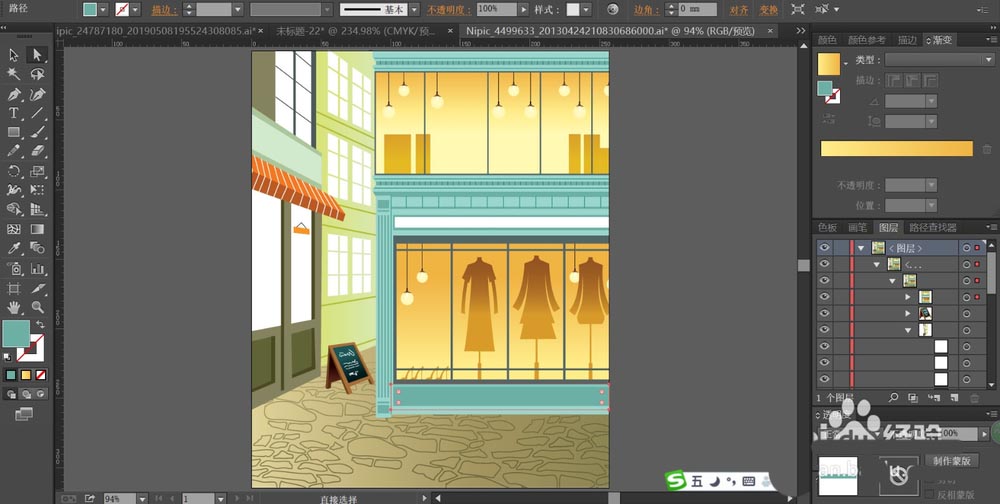Choose the Pen tool

pos(14,94)
